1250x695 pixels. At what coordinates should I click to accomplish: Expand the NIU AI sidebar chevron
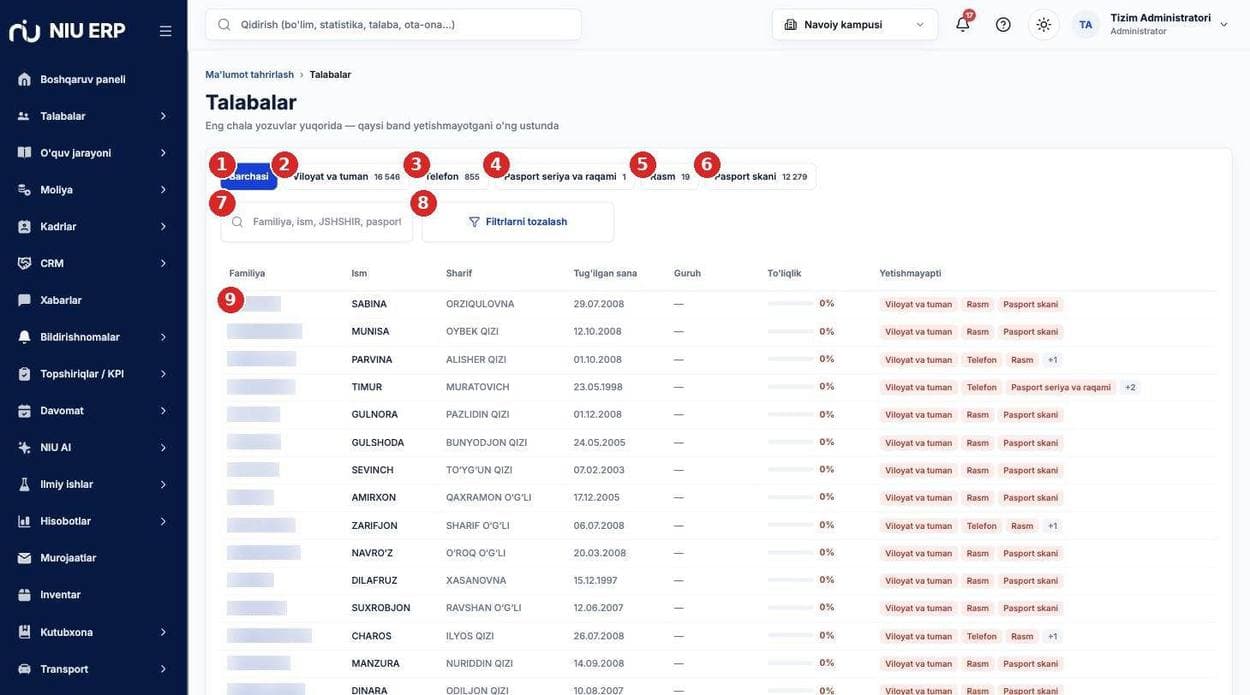(163, 448)
